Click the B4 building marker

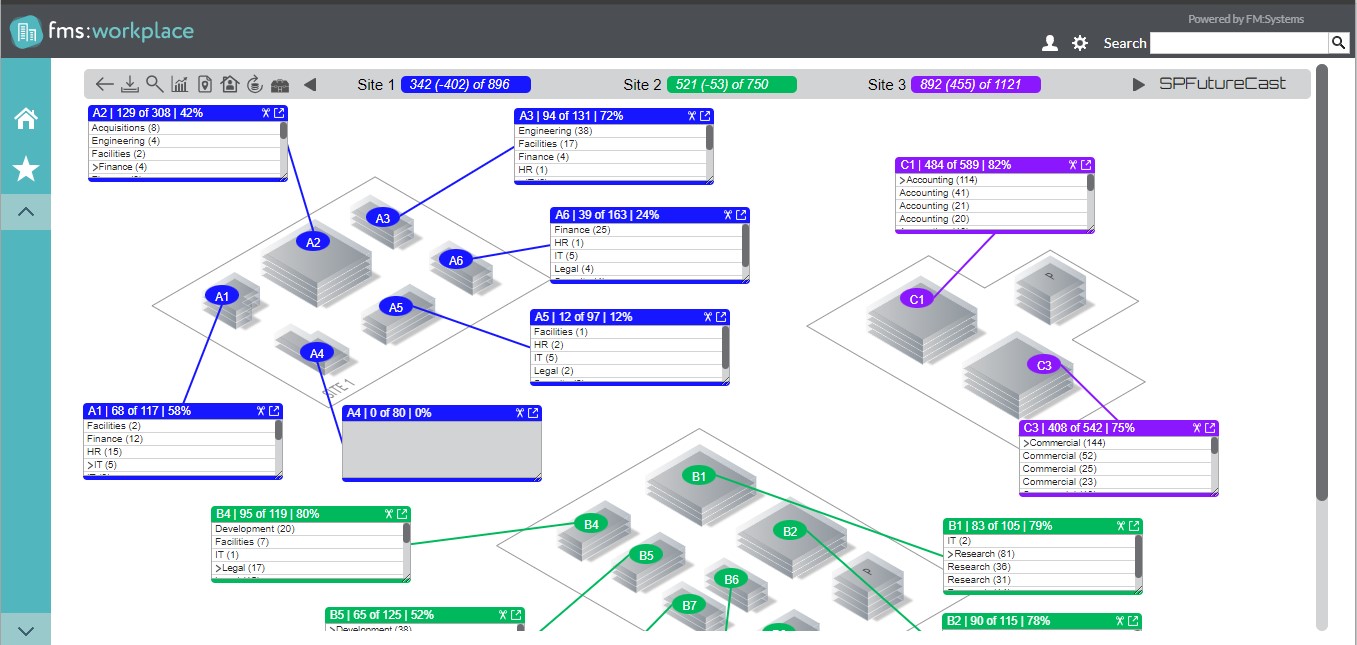[x=591, y=524]
